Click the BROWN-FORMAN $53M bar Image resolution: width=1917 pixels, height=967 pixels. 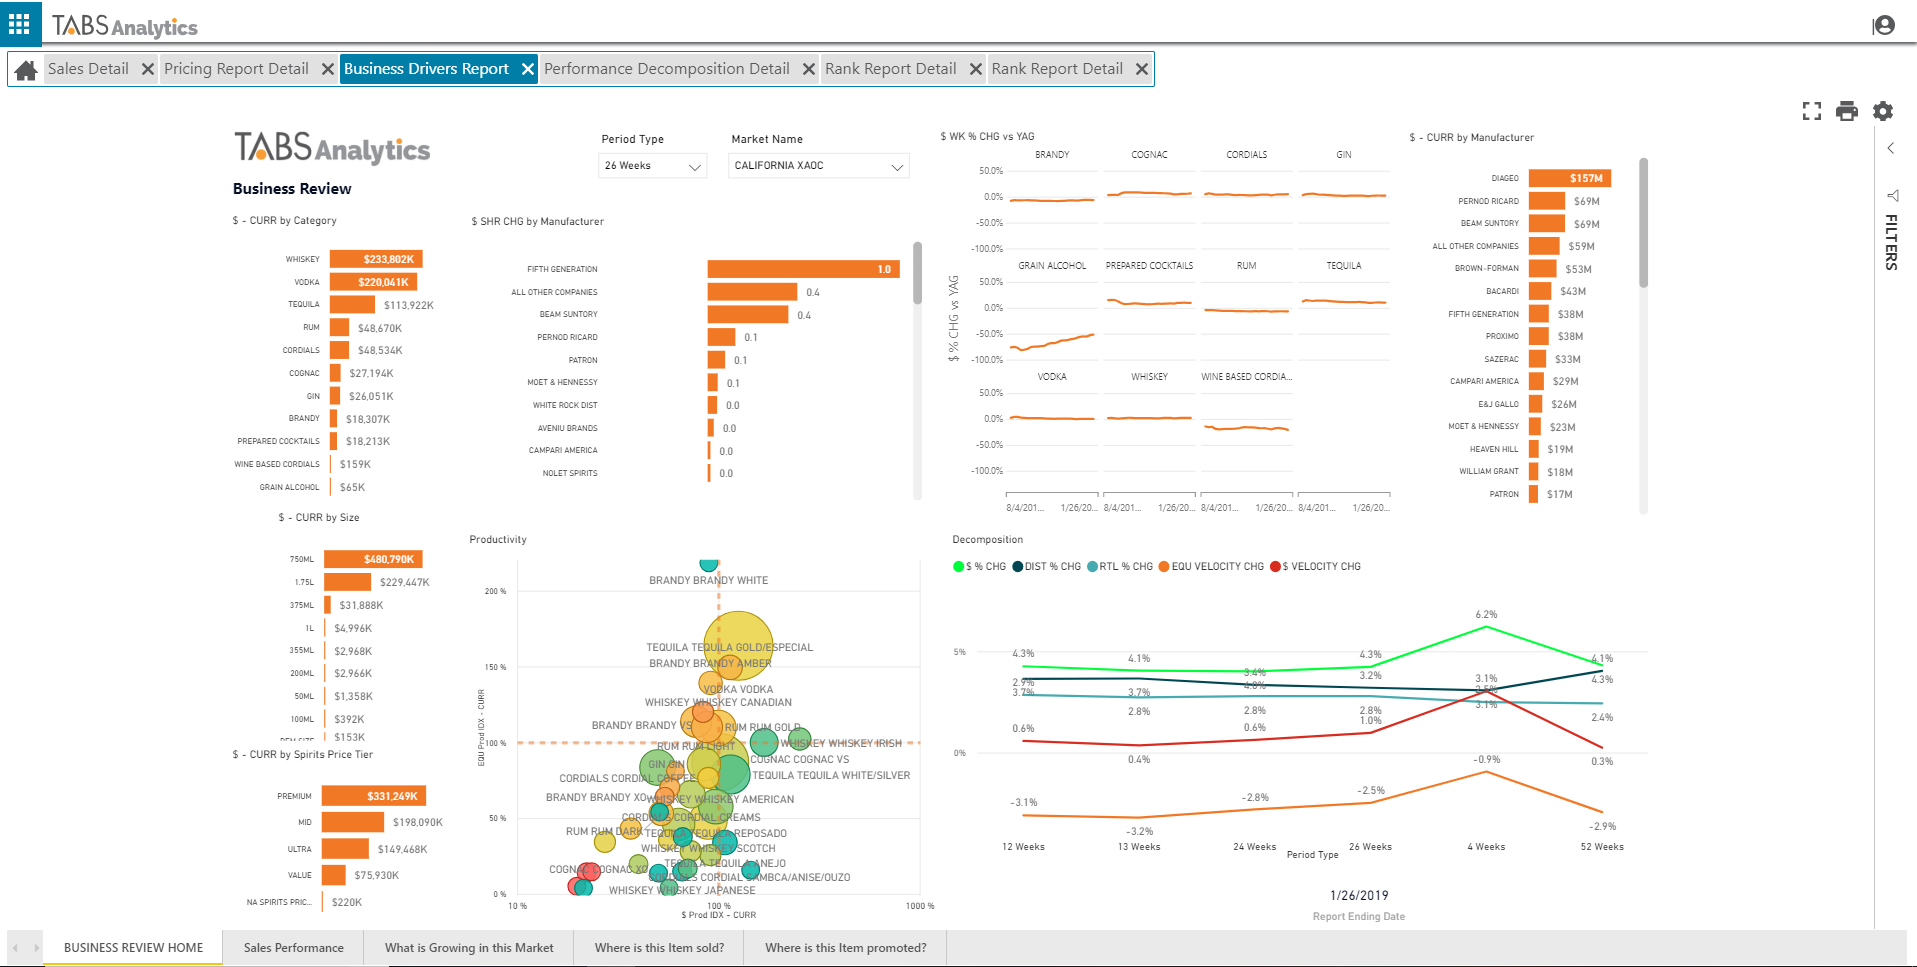click(x=1543, y=268)
